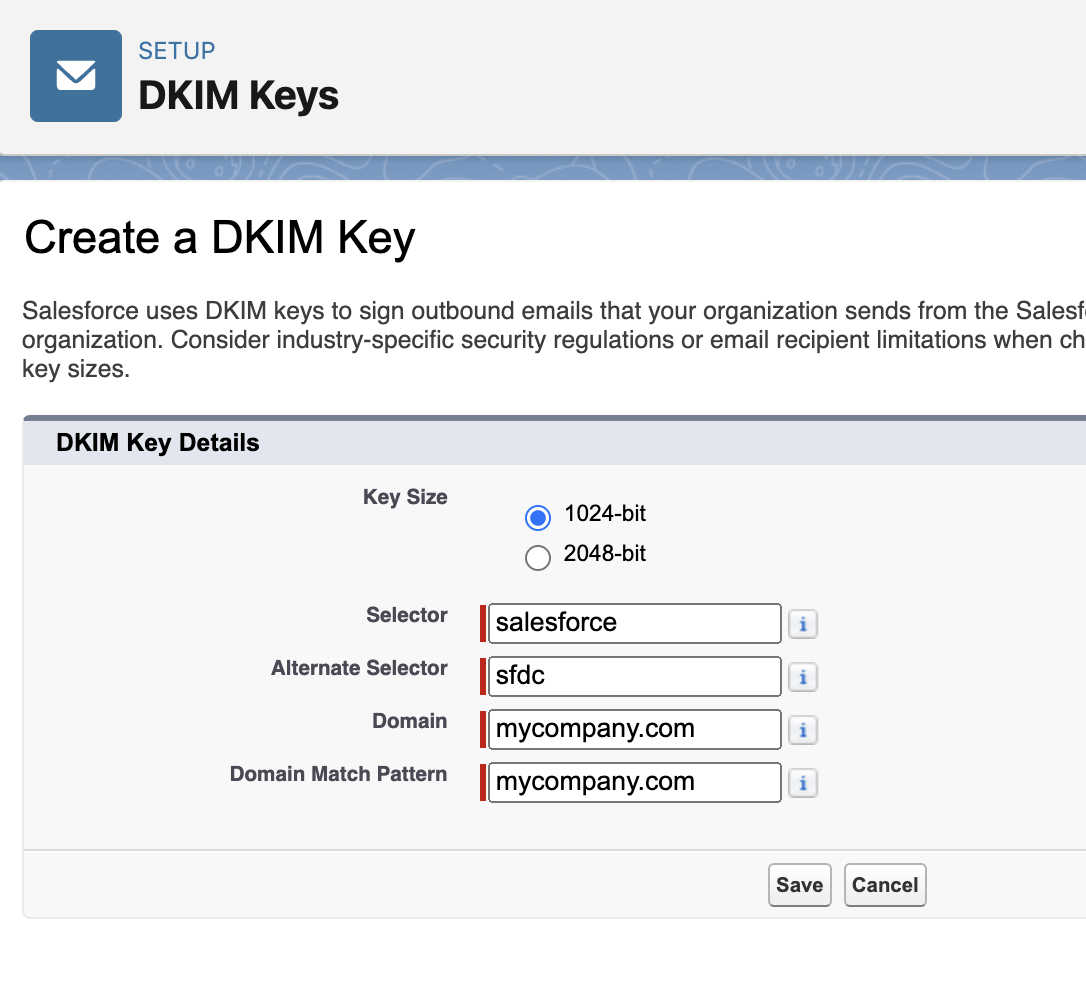The image size is (1086, 1006).
Task: Open info tooltip beside the Domain field
Action: [802, 729]
